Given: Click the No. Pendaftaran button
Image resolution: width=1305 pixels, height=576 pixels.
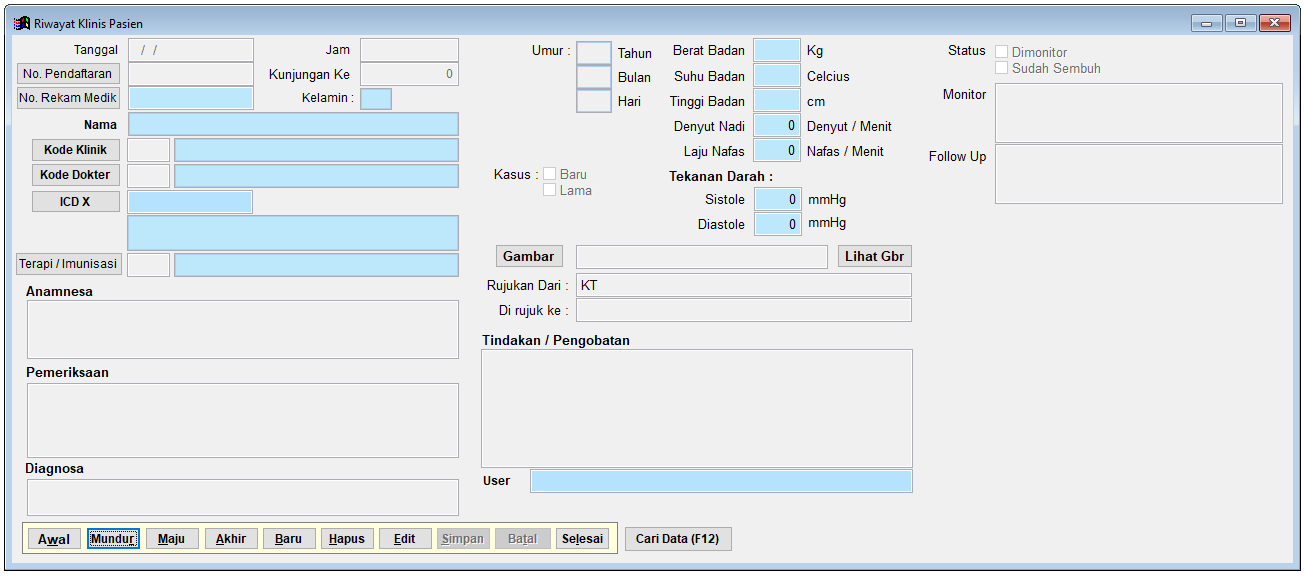Looking at the screenshot, I should (x=68, y=74).
